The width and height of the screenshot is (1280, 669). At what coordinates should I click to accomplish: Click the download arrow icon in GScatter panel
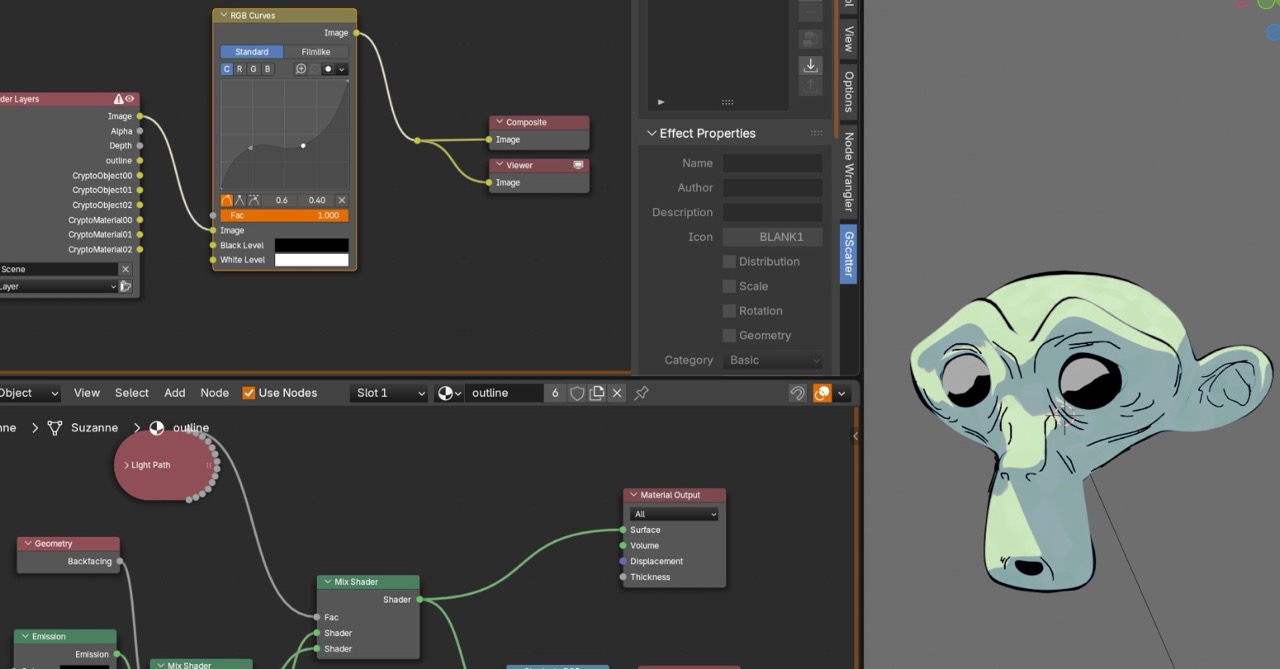click(810, 65)
